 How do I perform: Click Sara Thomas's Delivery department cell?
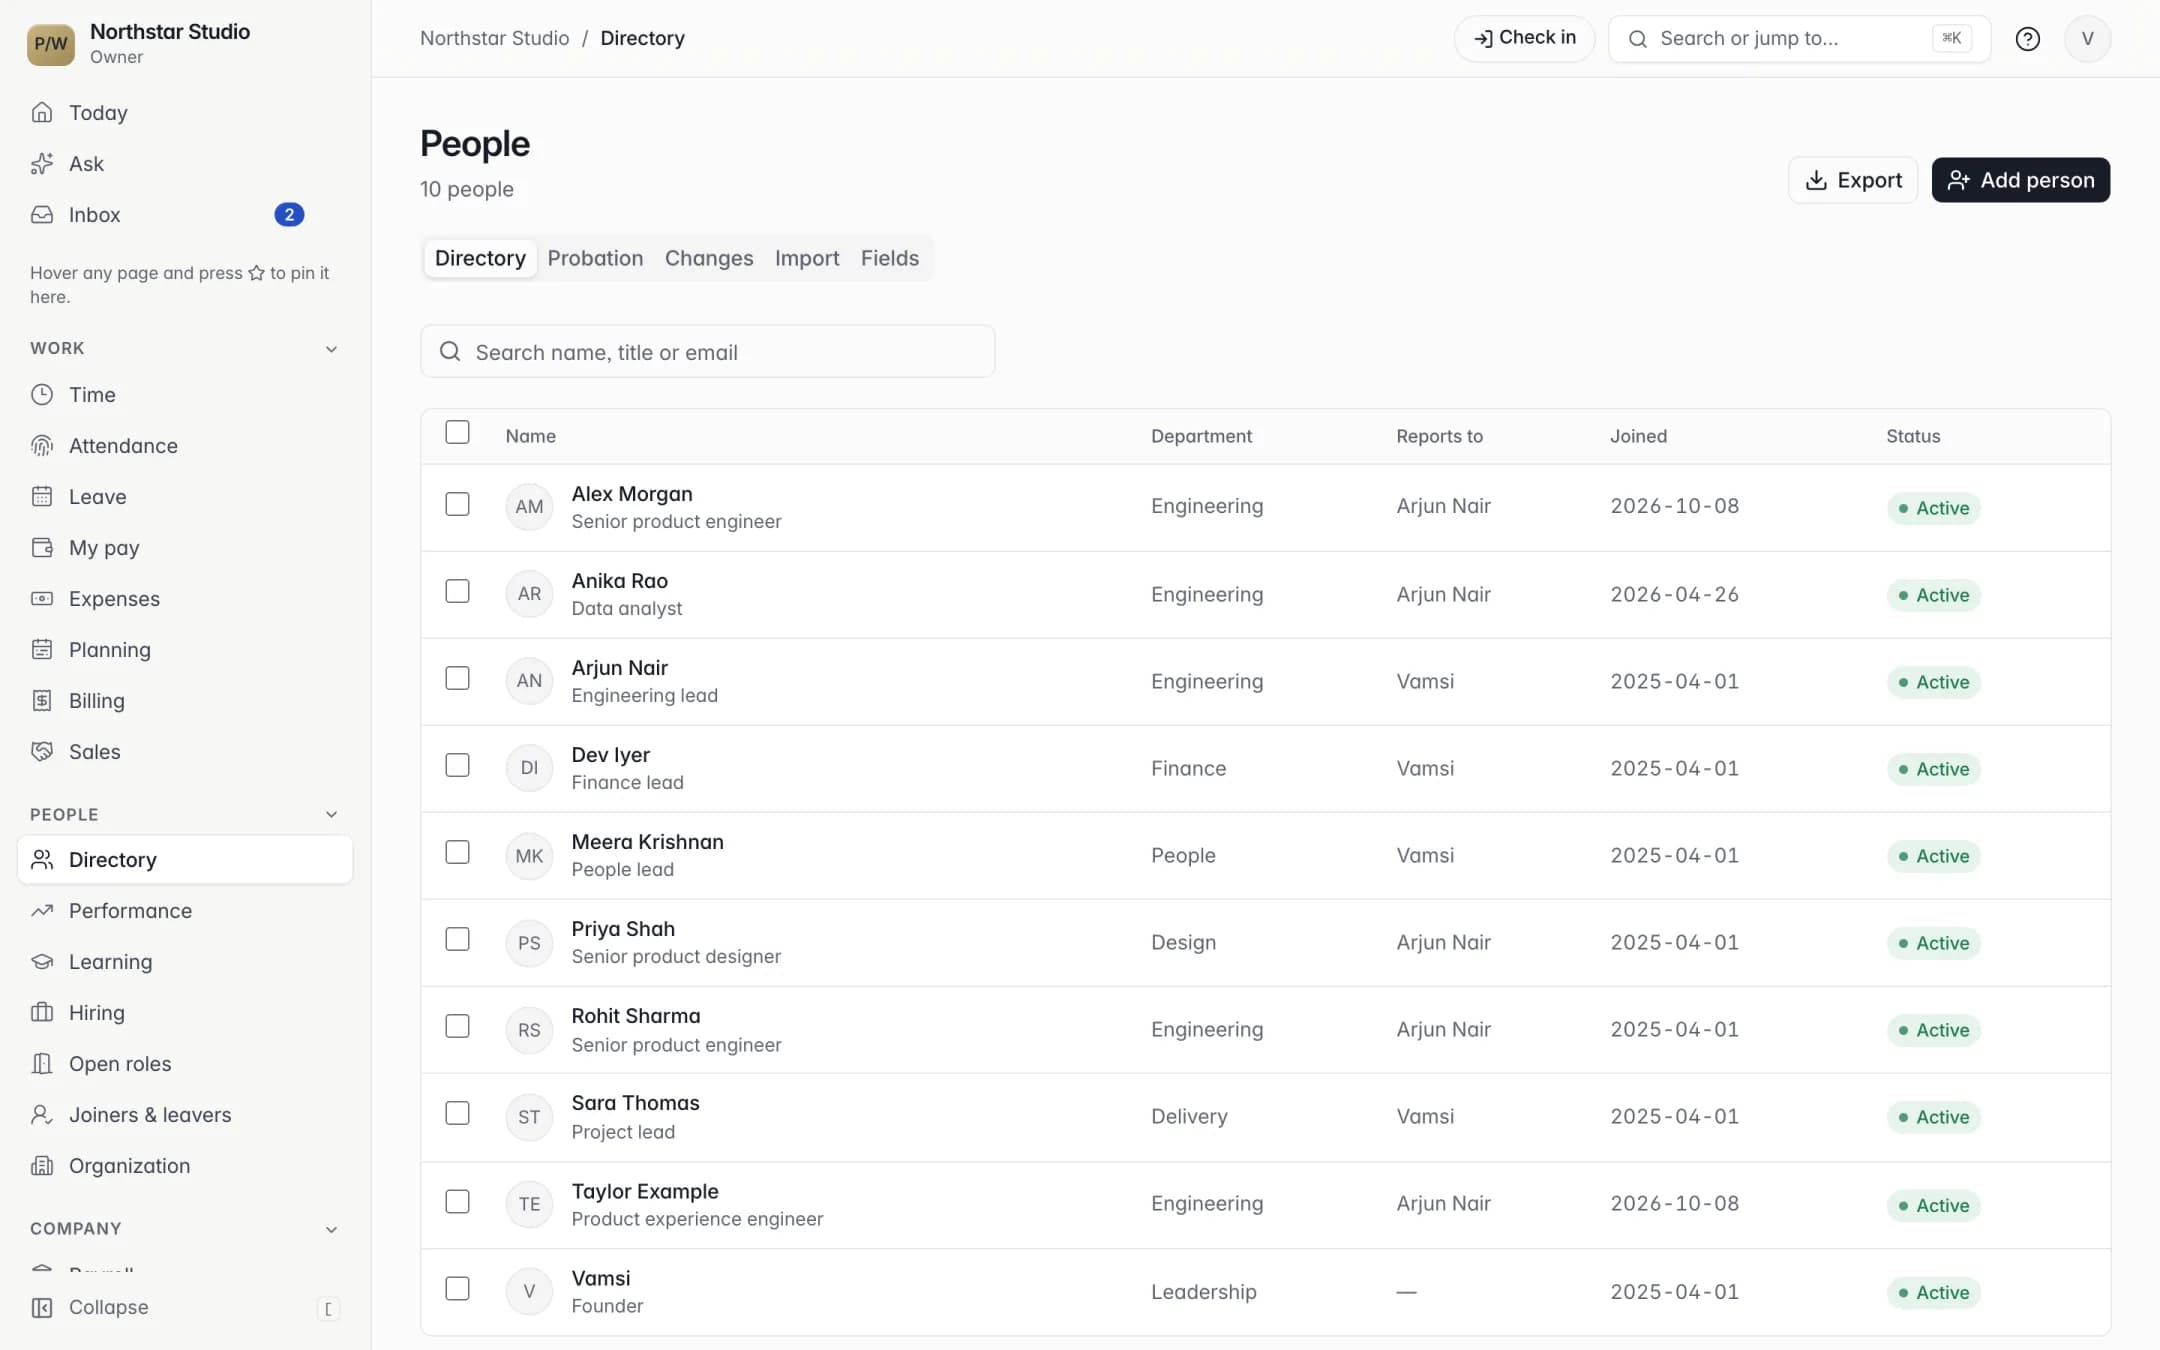1189,1116
